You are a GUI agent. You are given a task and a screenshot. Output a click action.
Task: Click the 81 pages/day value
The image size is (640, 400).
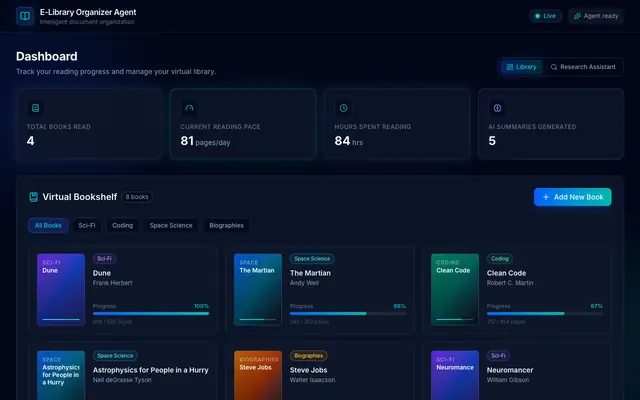tap(205, 141)
